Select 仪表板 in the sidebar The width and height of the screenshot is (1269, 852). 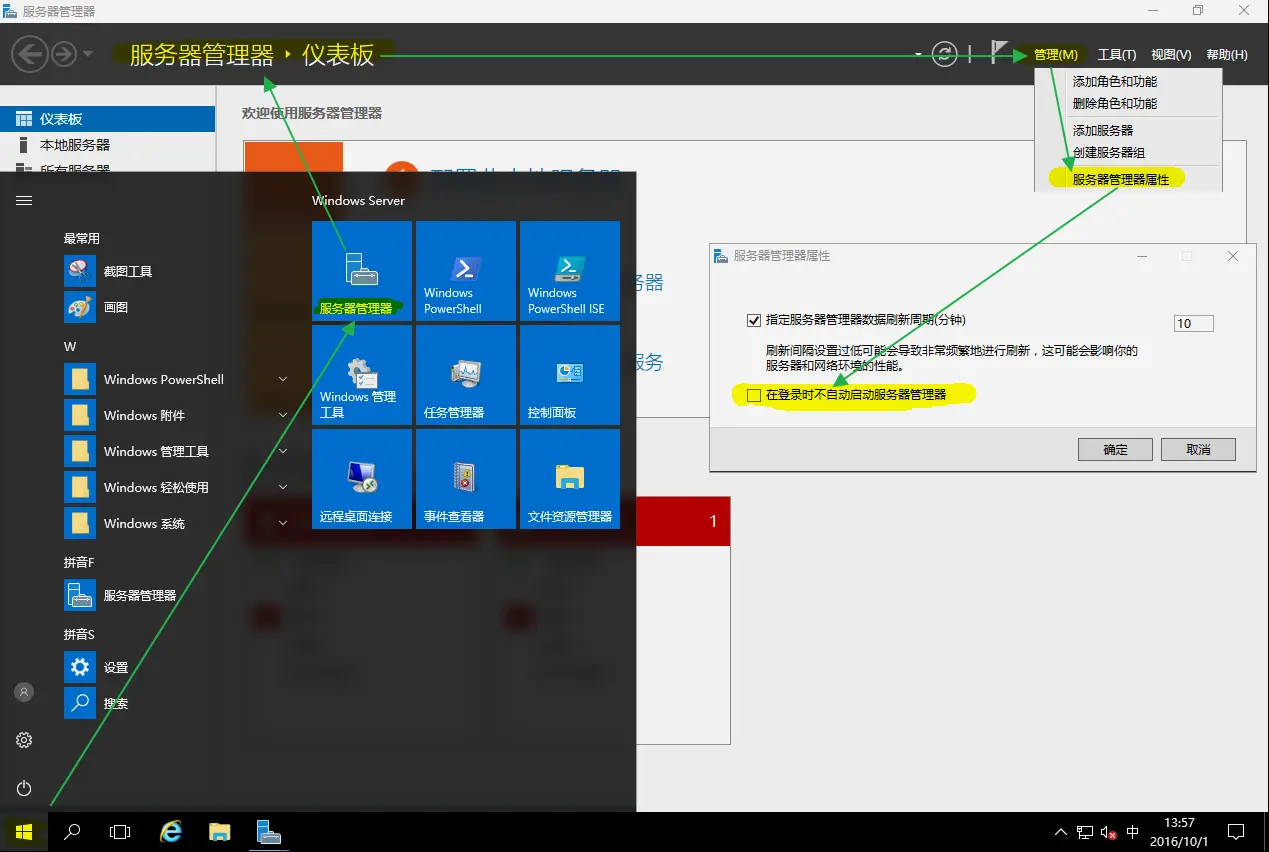[108, 119]
